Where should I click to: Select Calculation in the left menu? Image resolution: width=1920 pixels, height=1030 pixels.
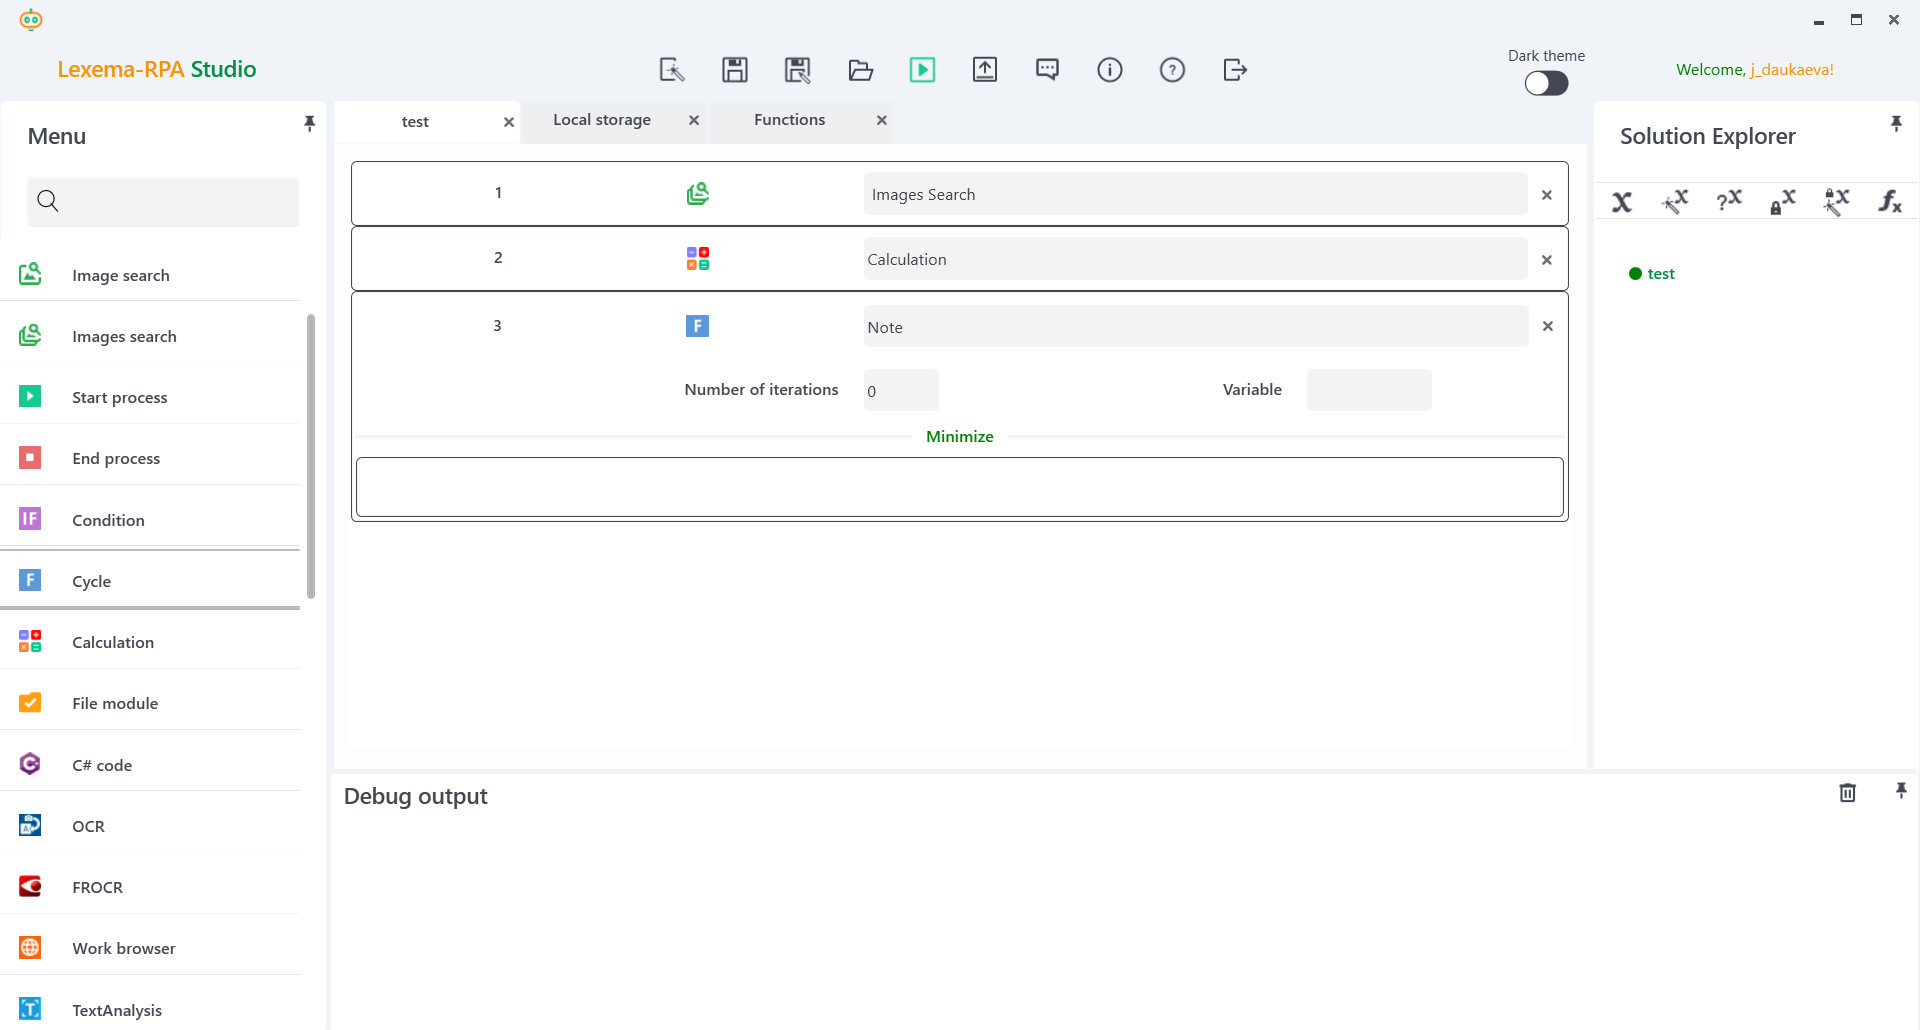(150, 642)
